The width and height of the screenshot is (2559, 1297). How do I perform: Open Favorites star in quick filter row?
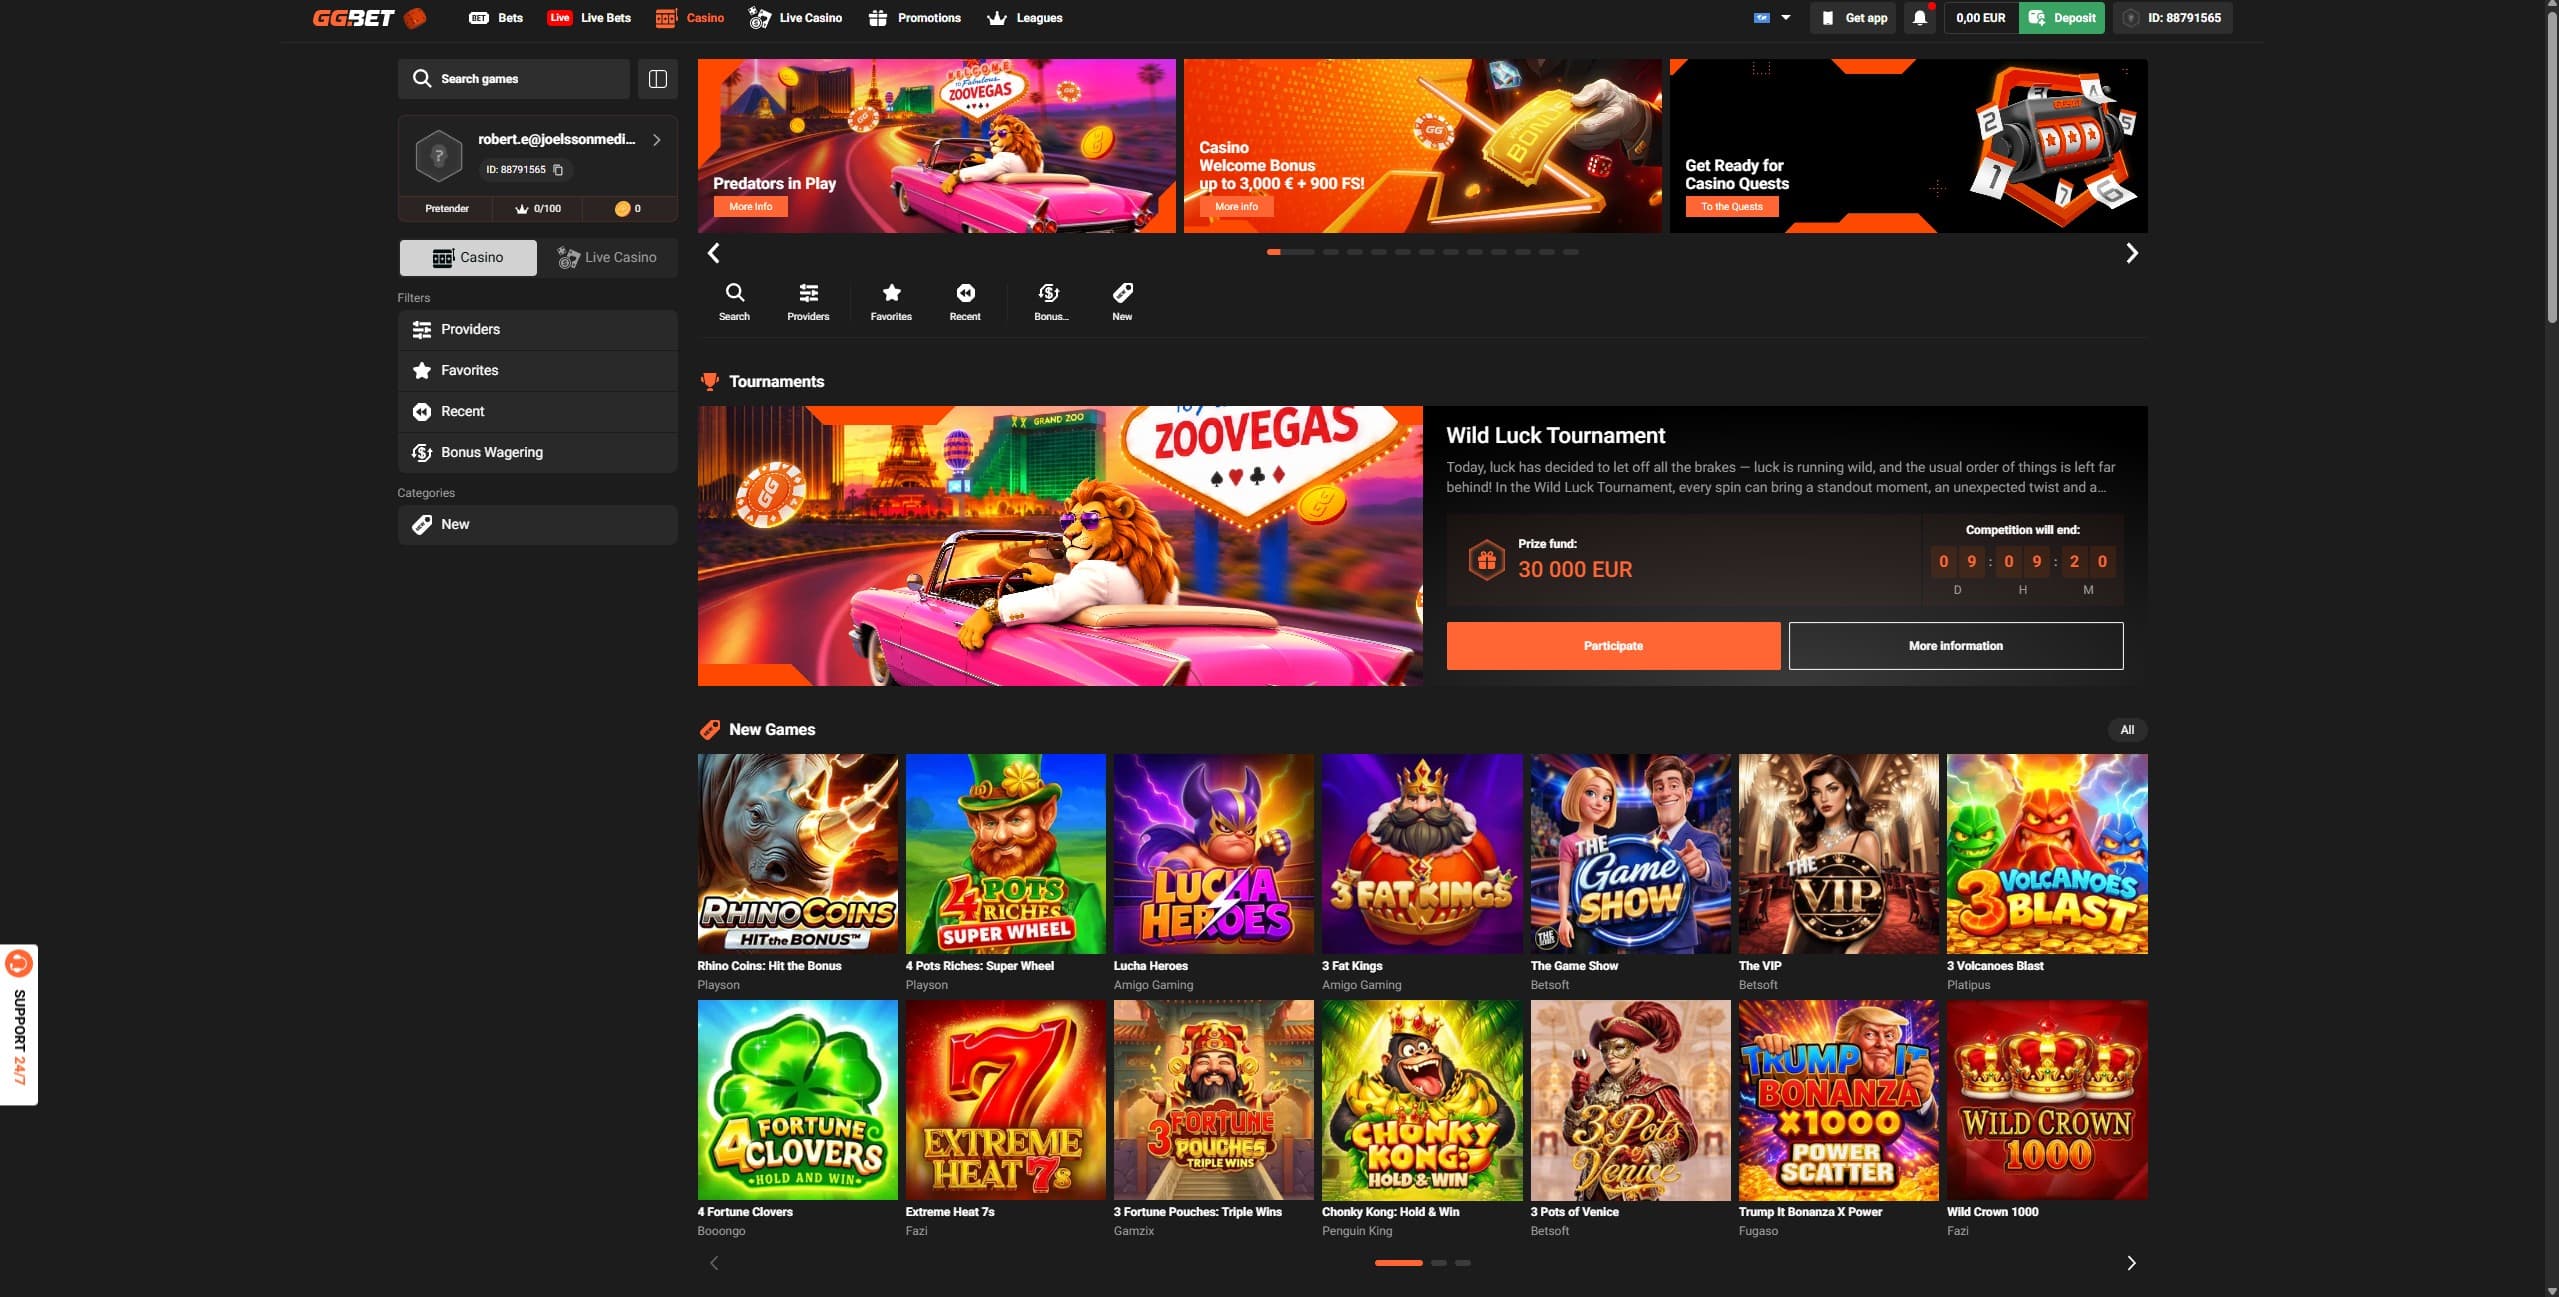click(891, 301)
